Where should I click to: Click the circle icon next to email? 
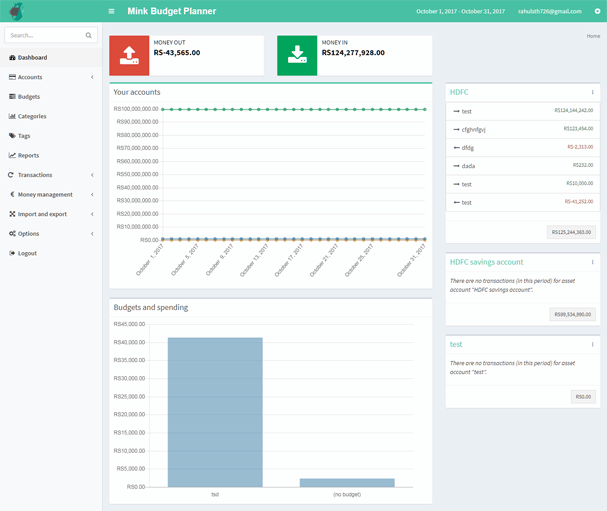tap(597, 11)
